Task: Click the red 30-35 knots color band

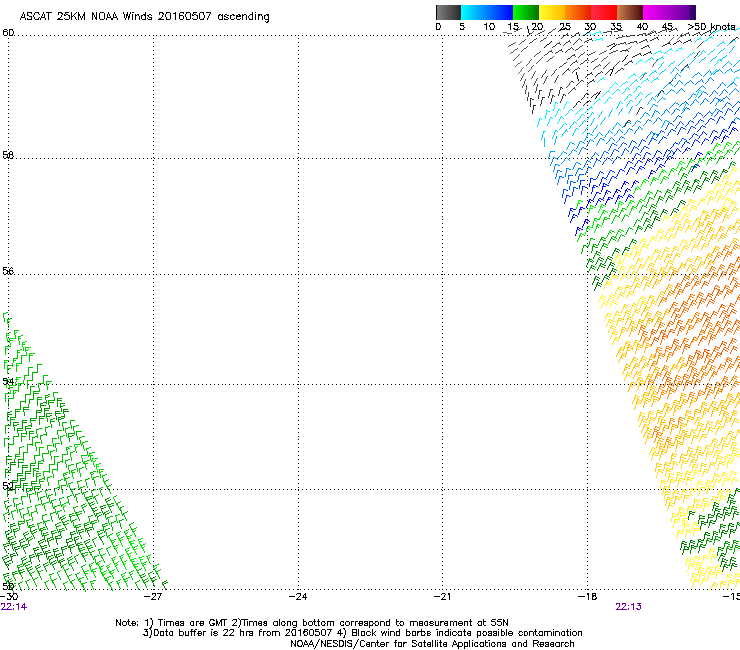Action: point(604,12)
